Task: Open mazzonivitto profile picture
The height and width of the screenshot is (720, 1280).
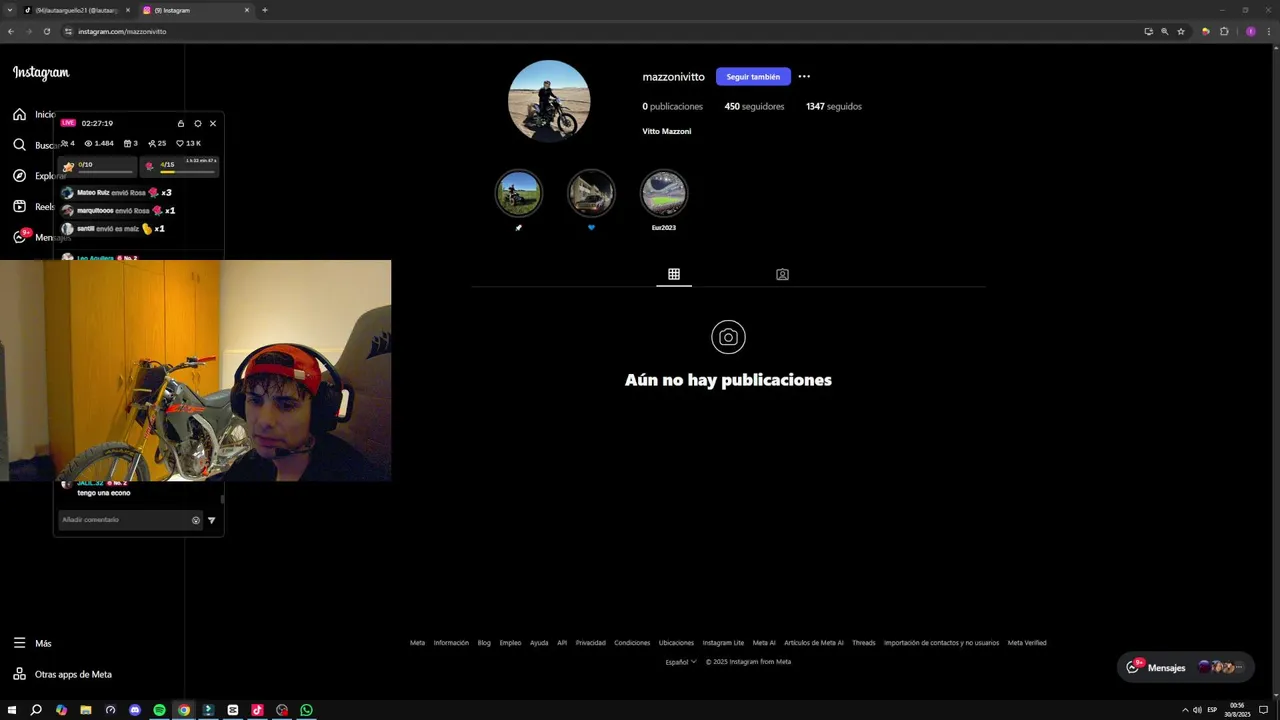Action: tap(549, 100)
